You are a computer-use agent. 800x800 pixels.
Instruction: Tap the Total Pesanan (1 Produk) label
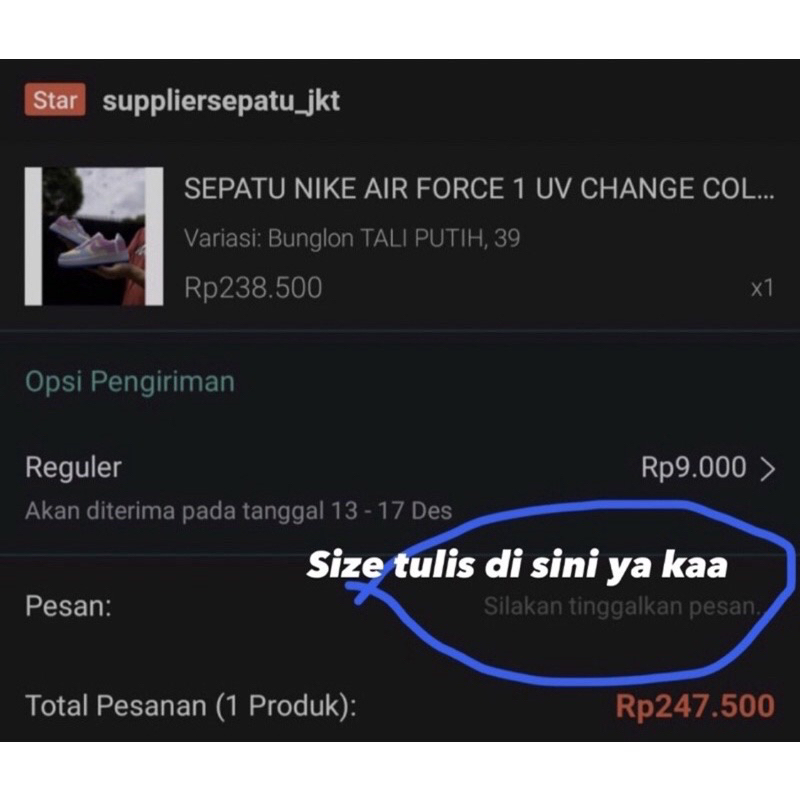[x=191, y=706]
